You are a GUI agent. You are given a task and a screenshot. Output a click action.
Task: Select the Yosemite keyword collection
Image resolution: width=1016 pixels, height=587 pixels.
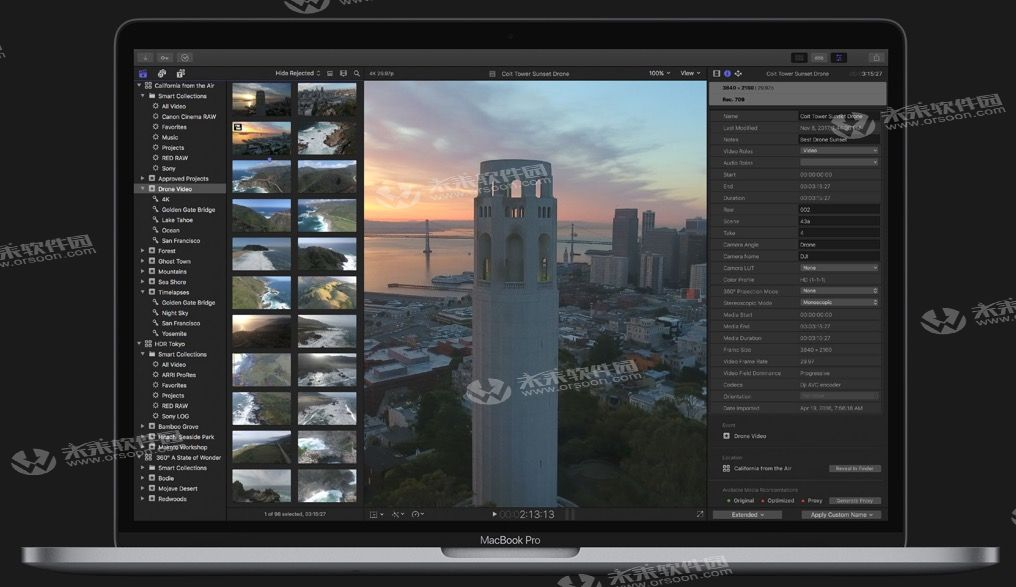pyautogui.click(x=174, y=334)
